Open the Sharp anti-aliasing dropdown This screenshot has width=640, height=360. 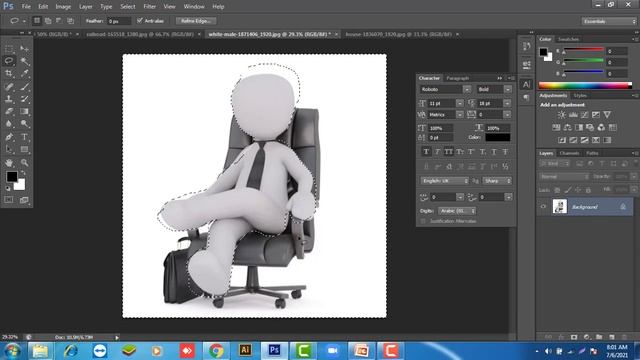[x=496, y=181]
